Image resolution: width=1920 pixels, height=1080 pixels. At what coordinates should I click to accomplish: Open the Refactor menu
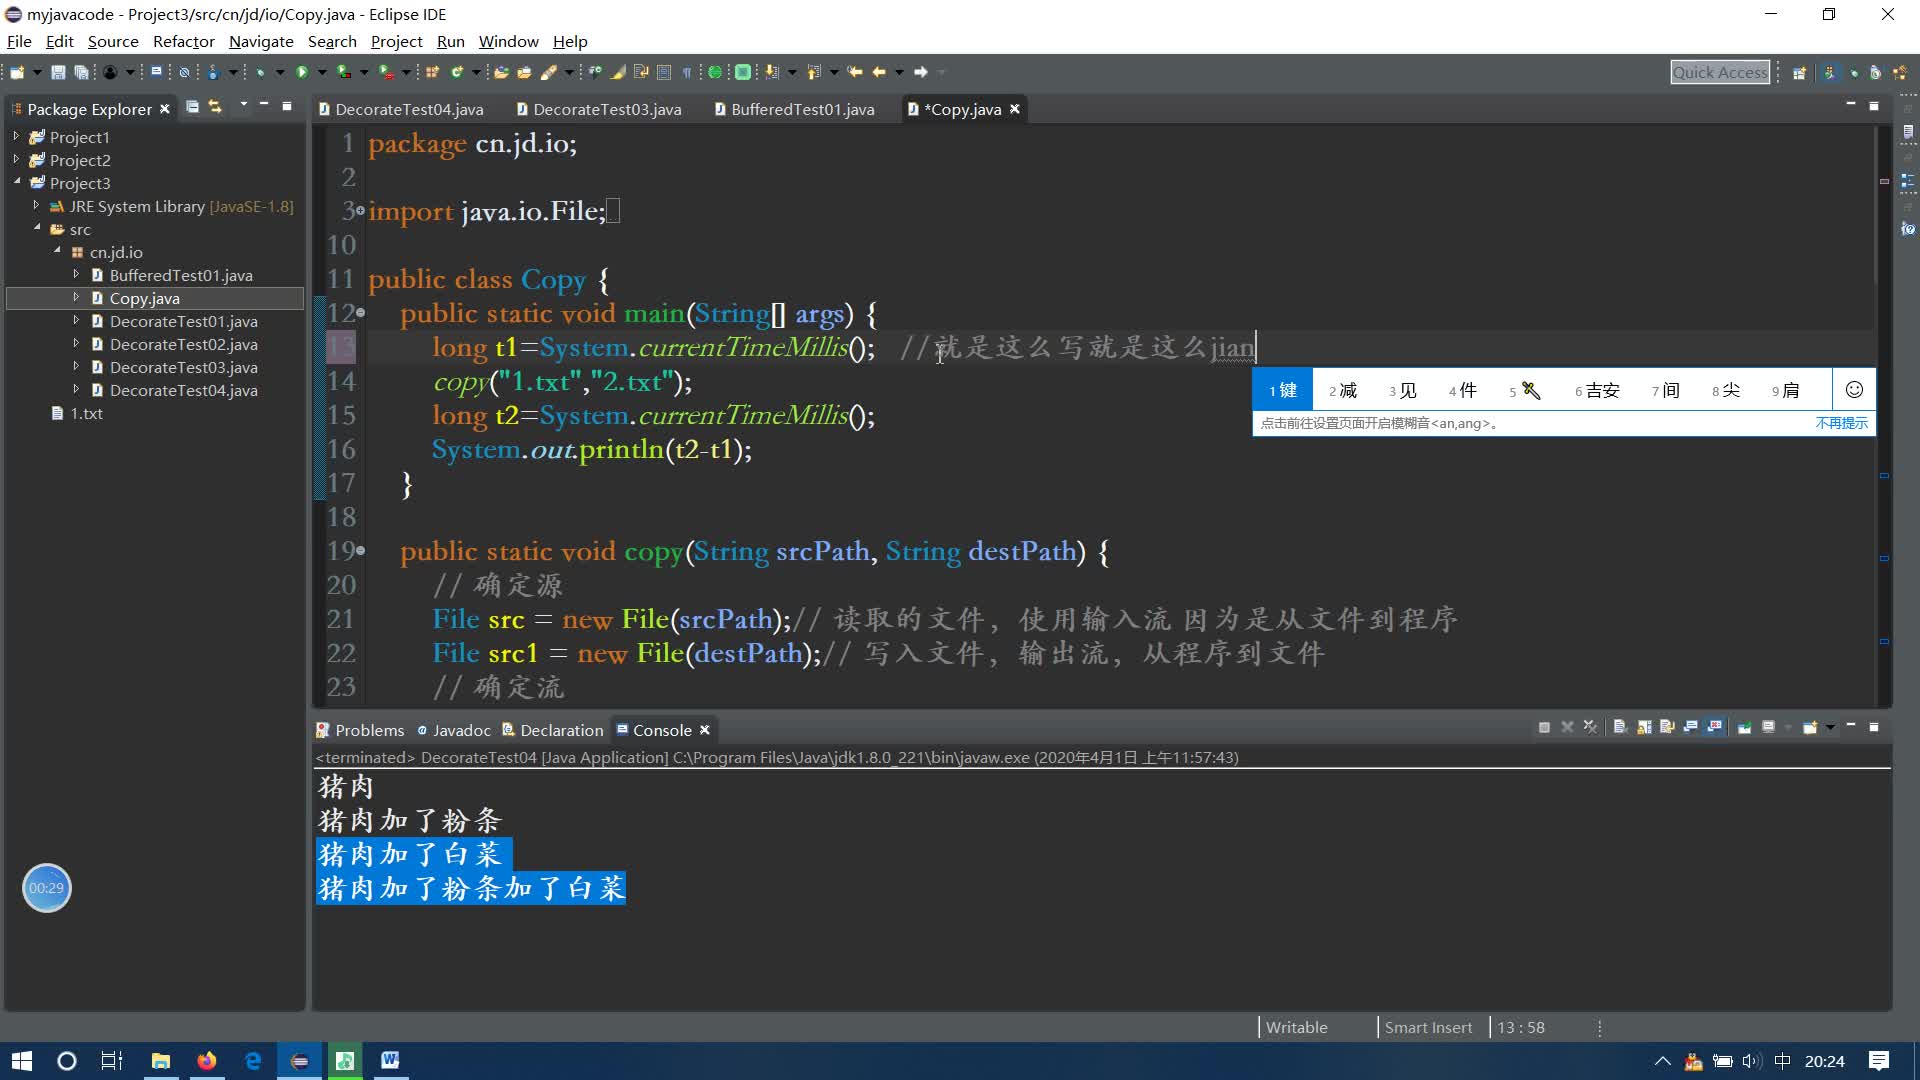click(183, 41)
